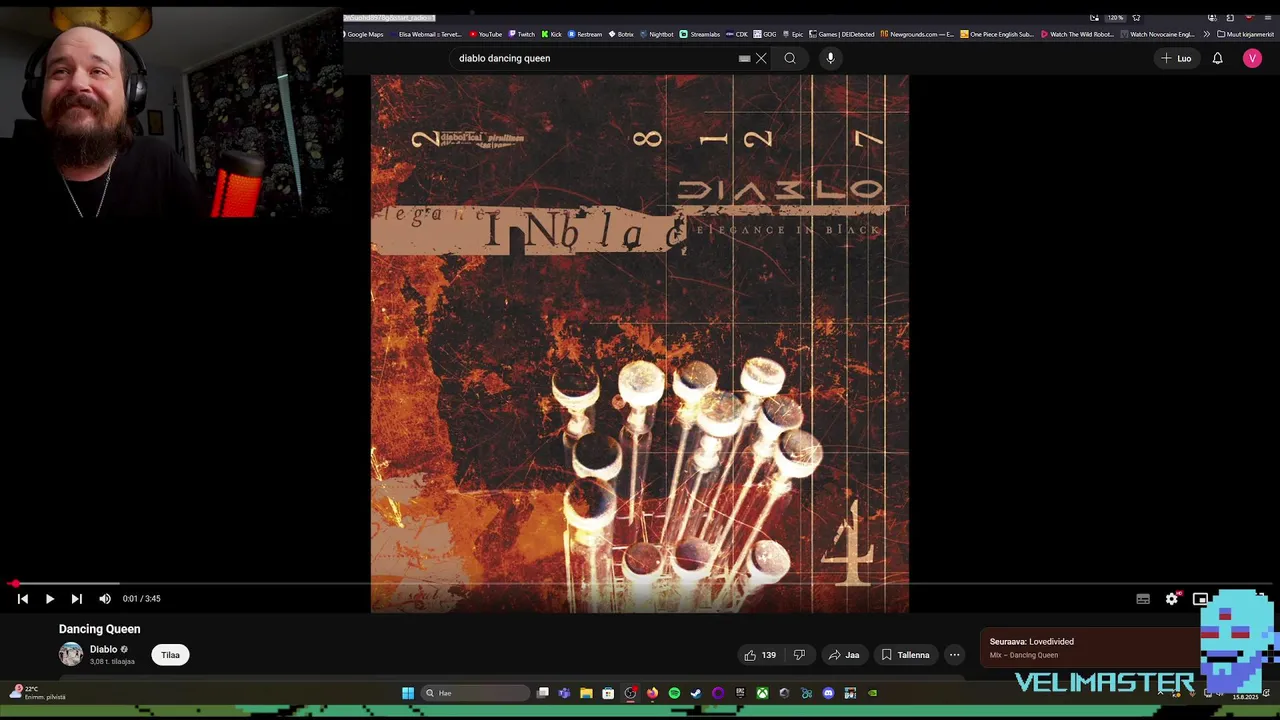
Task: Open the Luo create menu
Action: point(1176,58)
